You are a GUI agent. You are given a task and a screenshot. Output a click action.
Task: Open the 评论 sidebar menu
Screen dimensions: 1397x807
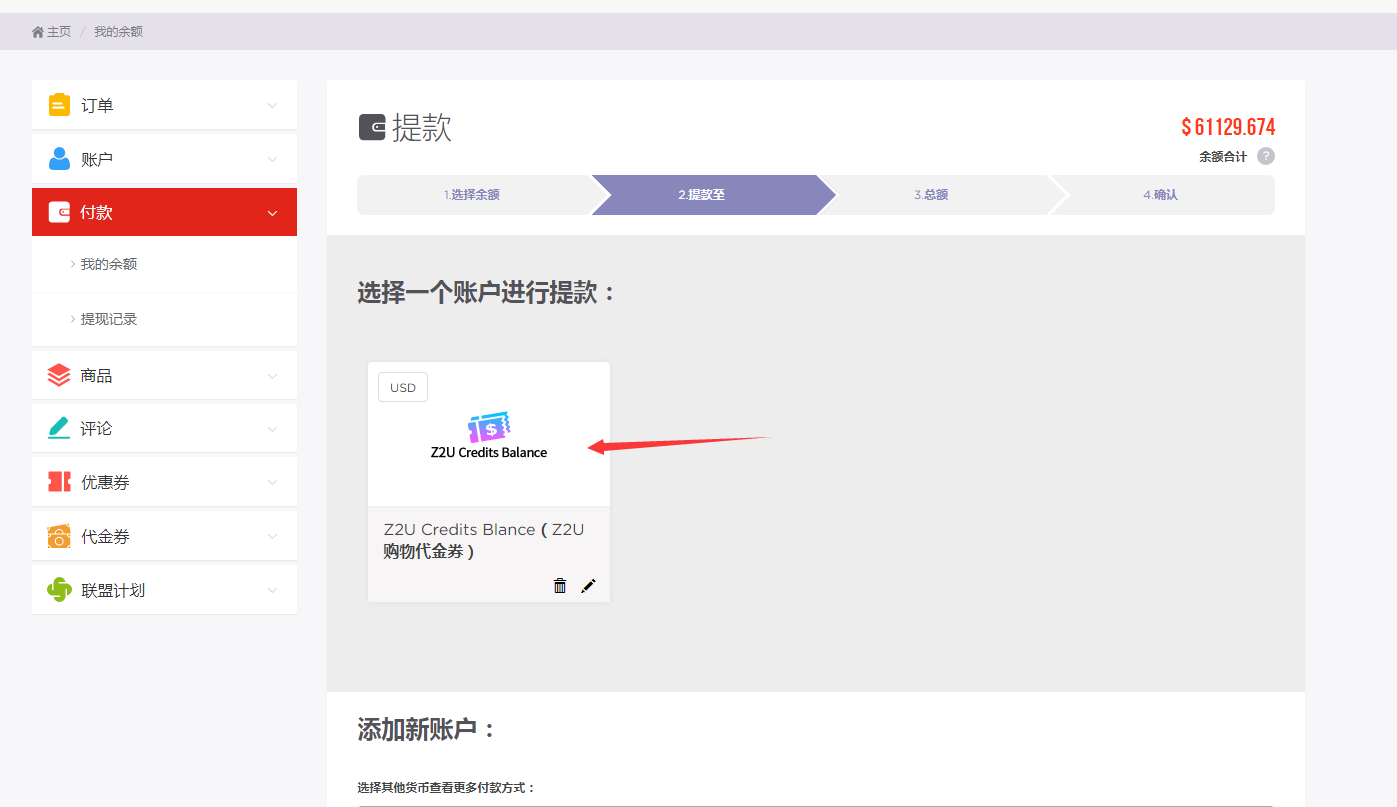point(164,428)
